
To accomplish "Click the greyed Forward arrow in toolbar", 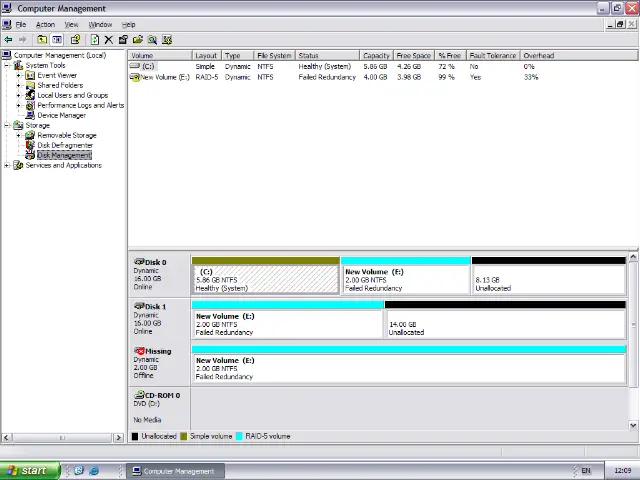I will 22,40.
